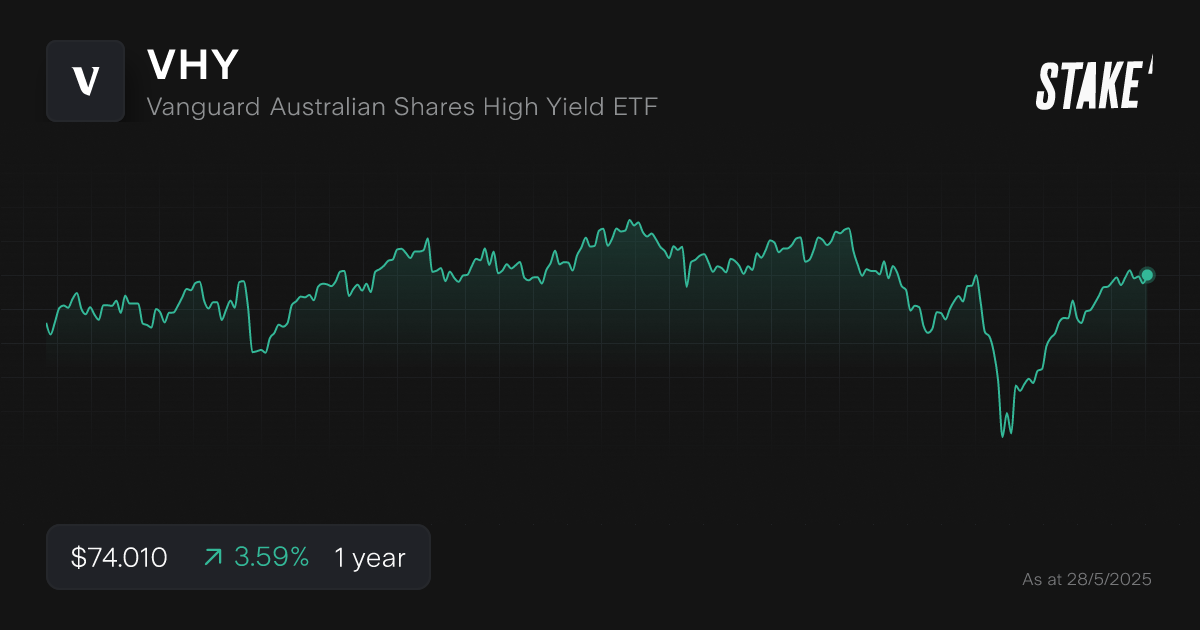The height and width of the screenshot is (630, 1200).
Task: Click the letter S in the Stake logo
Action: pyautogui.click(x=1047, y=85)
